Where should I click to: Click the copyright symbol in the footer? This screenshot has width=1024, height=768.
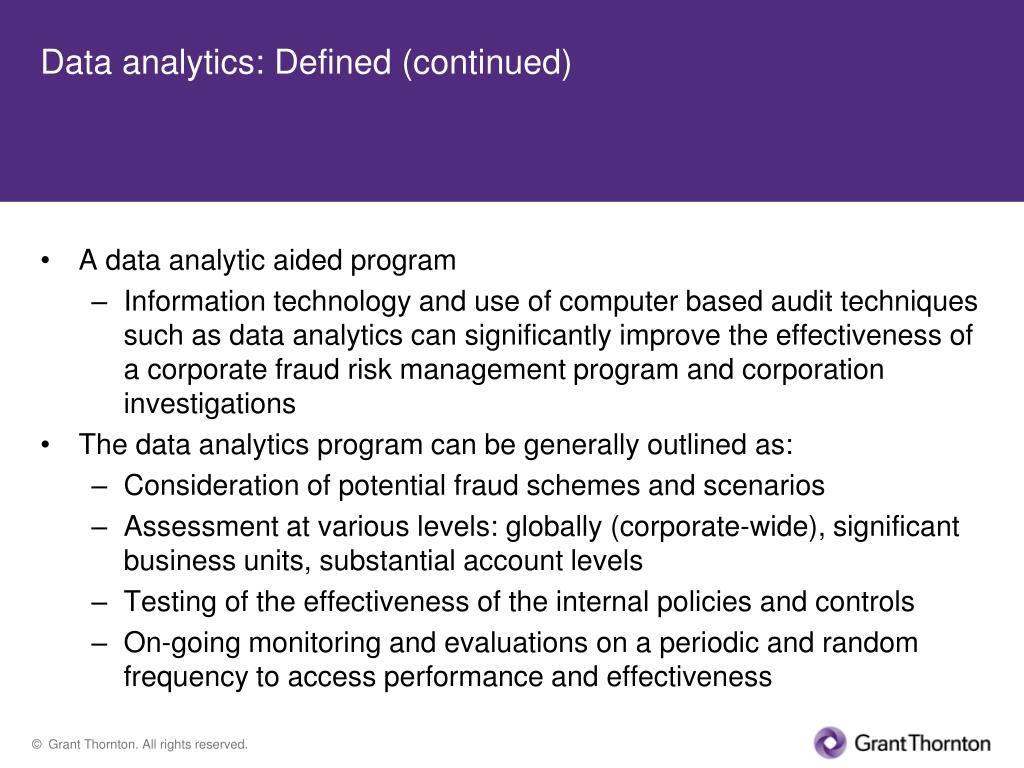point(37,744)
